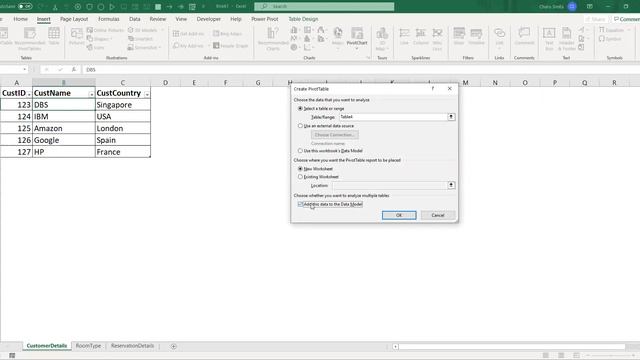The height and width of the screenshot is (360, 640).
Task: Select 'Use this workbook's Data Model' radio
Action: click(x=300, y=151)
